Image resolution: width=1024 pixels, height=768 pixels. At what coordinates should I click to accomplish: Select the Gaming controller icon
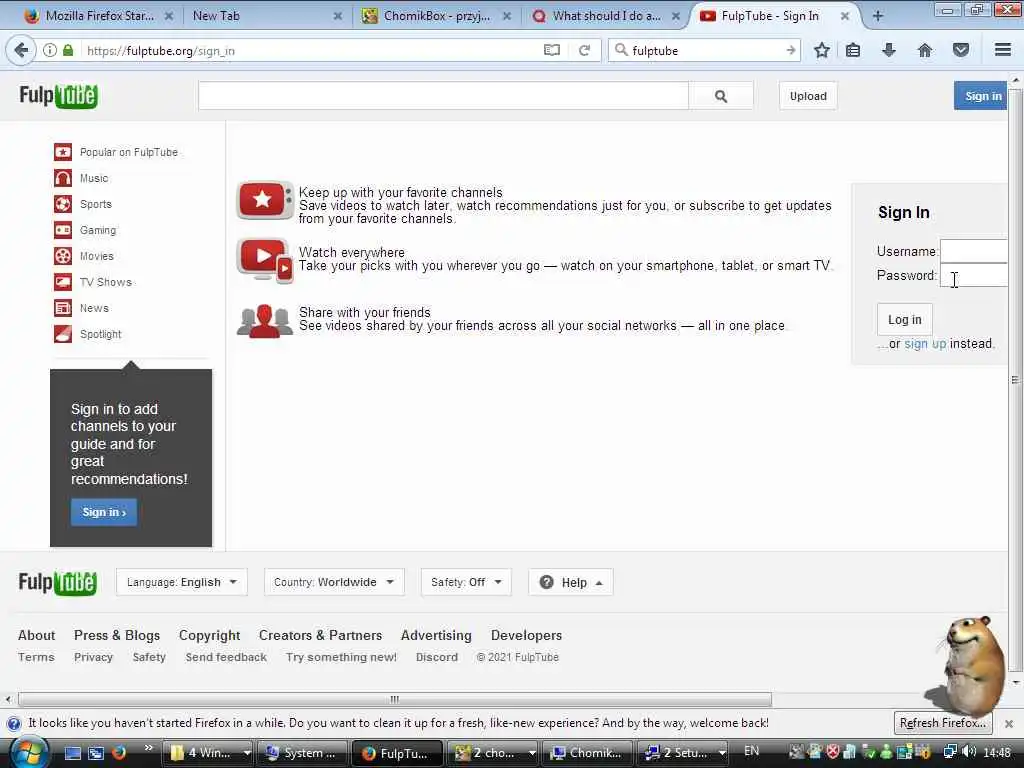pyautogui.click(x=63, y=230)
